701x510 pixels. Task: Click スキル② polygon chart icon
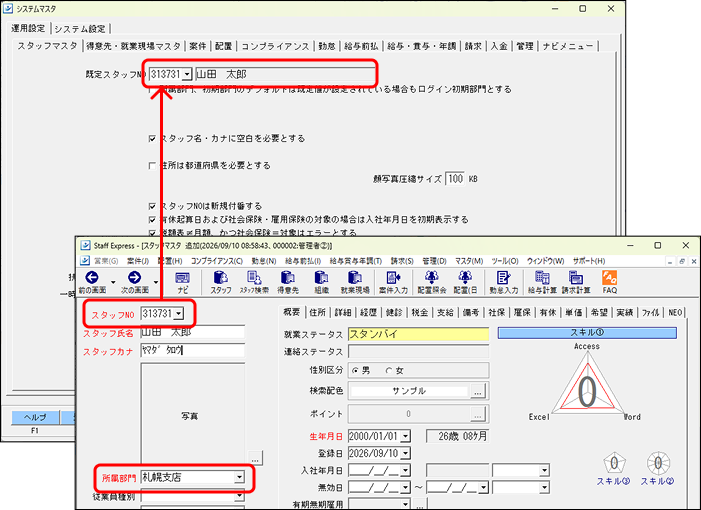point(658,463)
